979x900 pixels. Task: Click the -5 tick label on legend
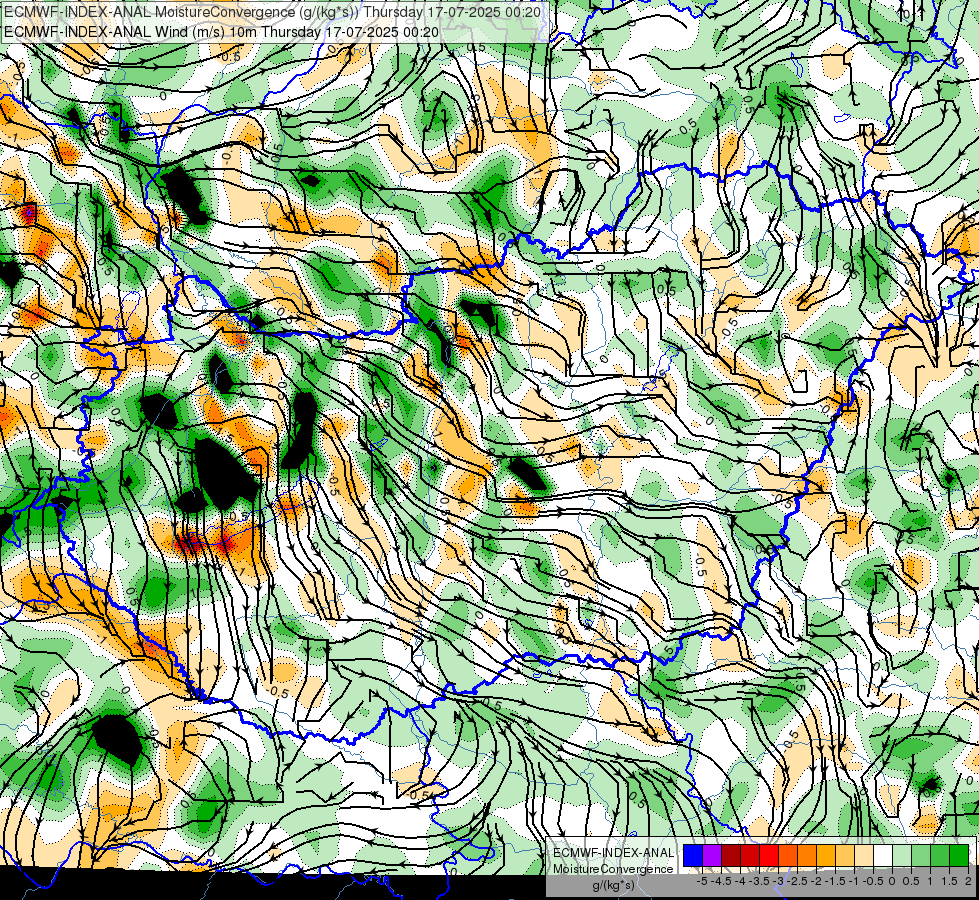click(x=702, y=881)
